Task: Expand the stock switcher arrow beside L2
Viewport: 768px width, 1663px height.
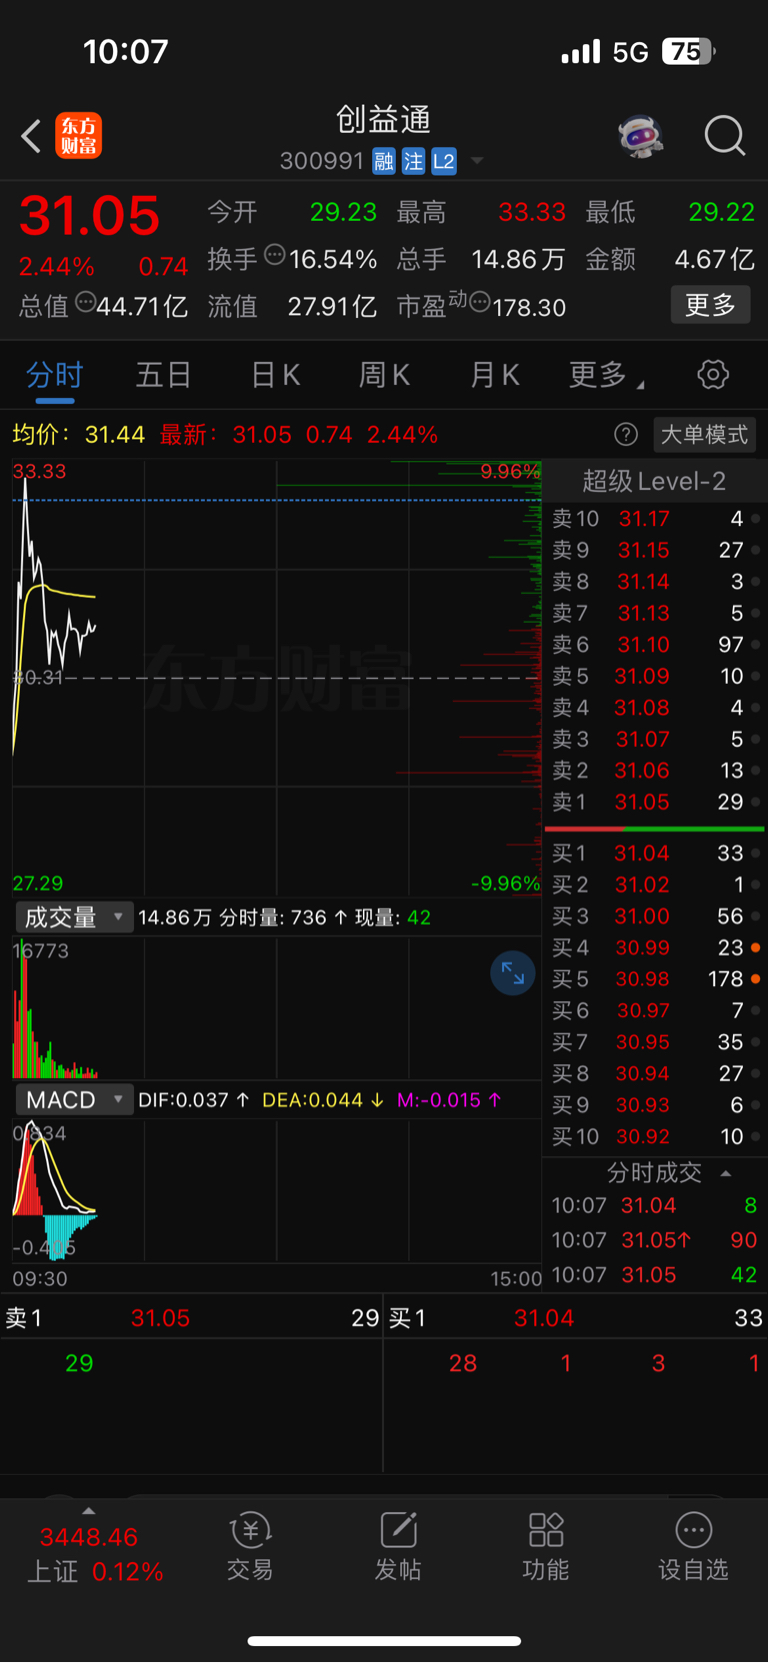Action: [476, 161]
